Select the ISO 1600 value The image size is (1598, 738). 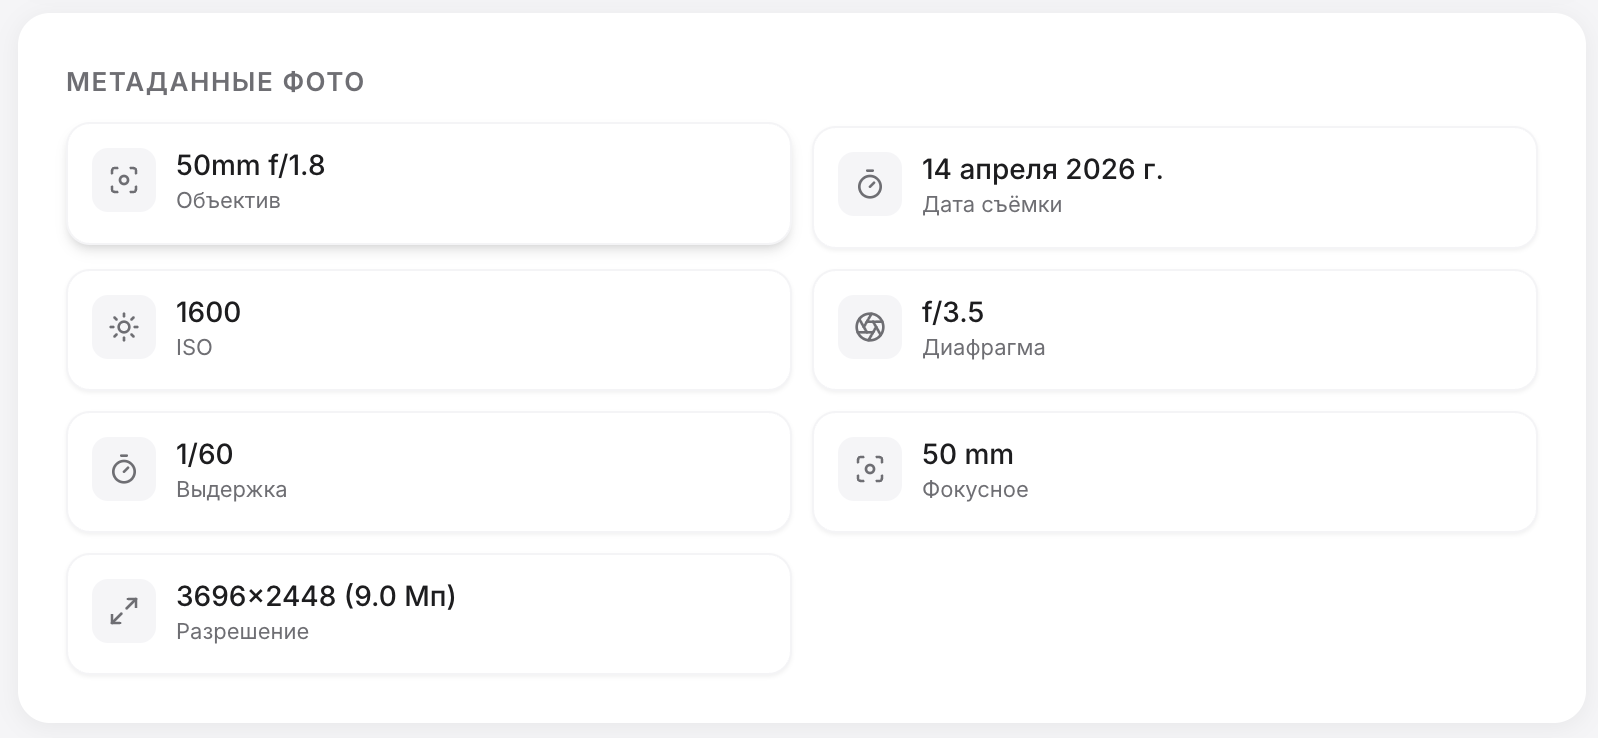(x=208, y=312)
